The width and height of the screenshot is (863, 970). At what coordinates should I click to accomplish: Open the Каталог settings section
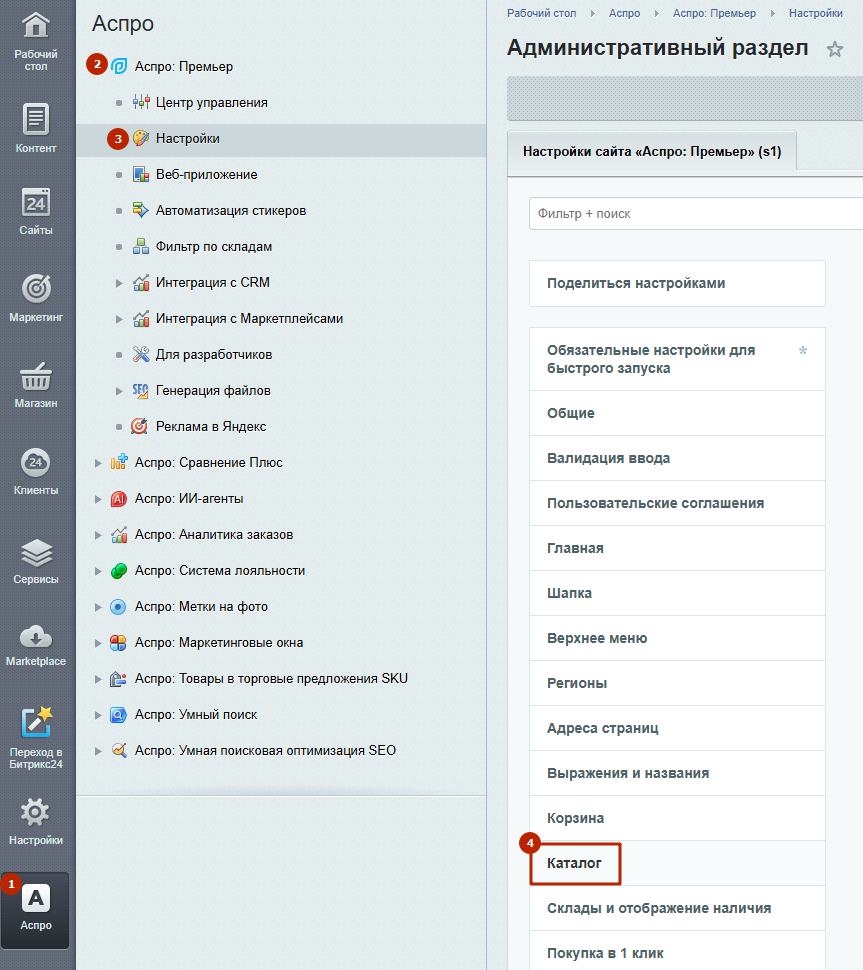[x=677, y=863]
